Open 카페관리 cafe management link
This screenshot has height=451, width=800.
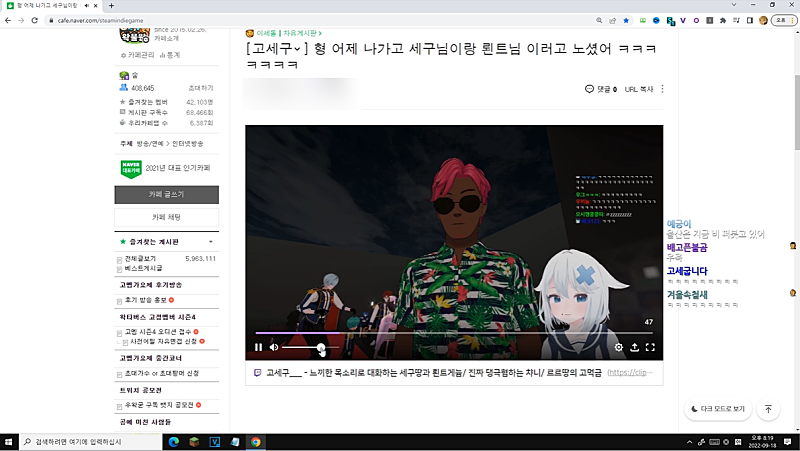click(x=138, y=55)
